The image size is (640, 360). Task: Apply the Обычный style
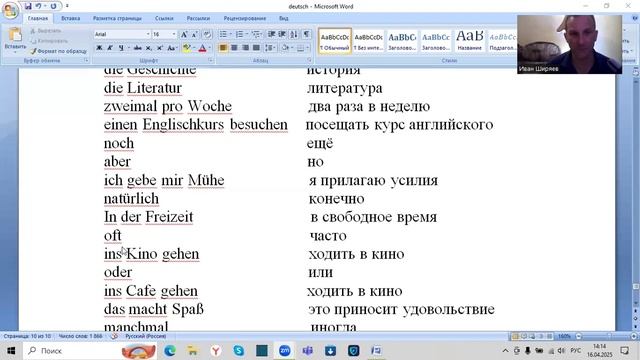[x=335, y=40]
